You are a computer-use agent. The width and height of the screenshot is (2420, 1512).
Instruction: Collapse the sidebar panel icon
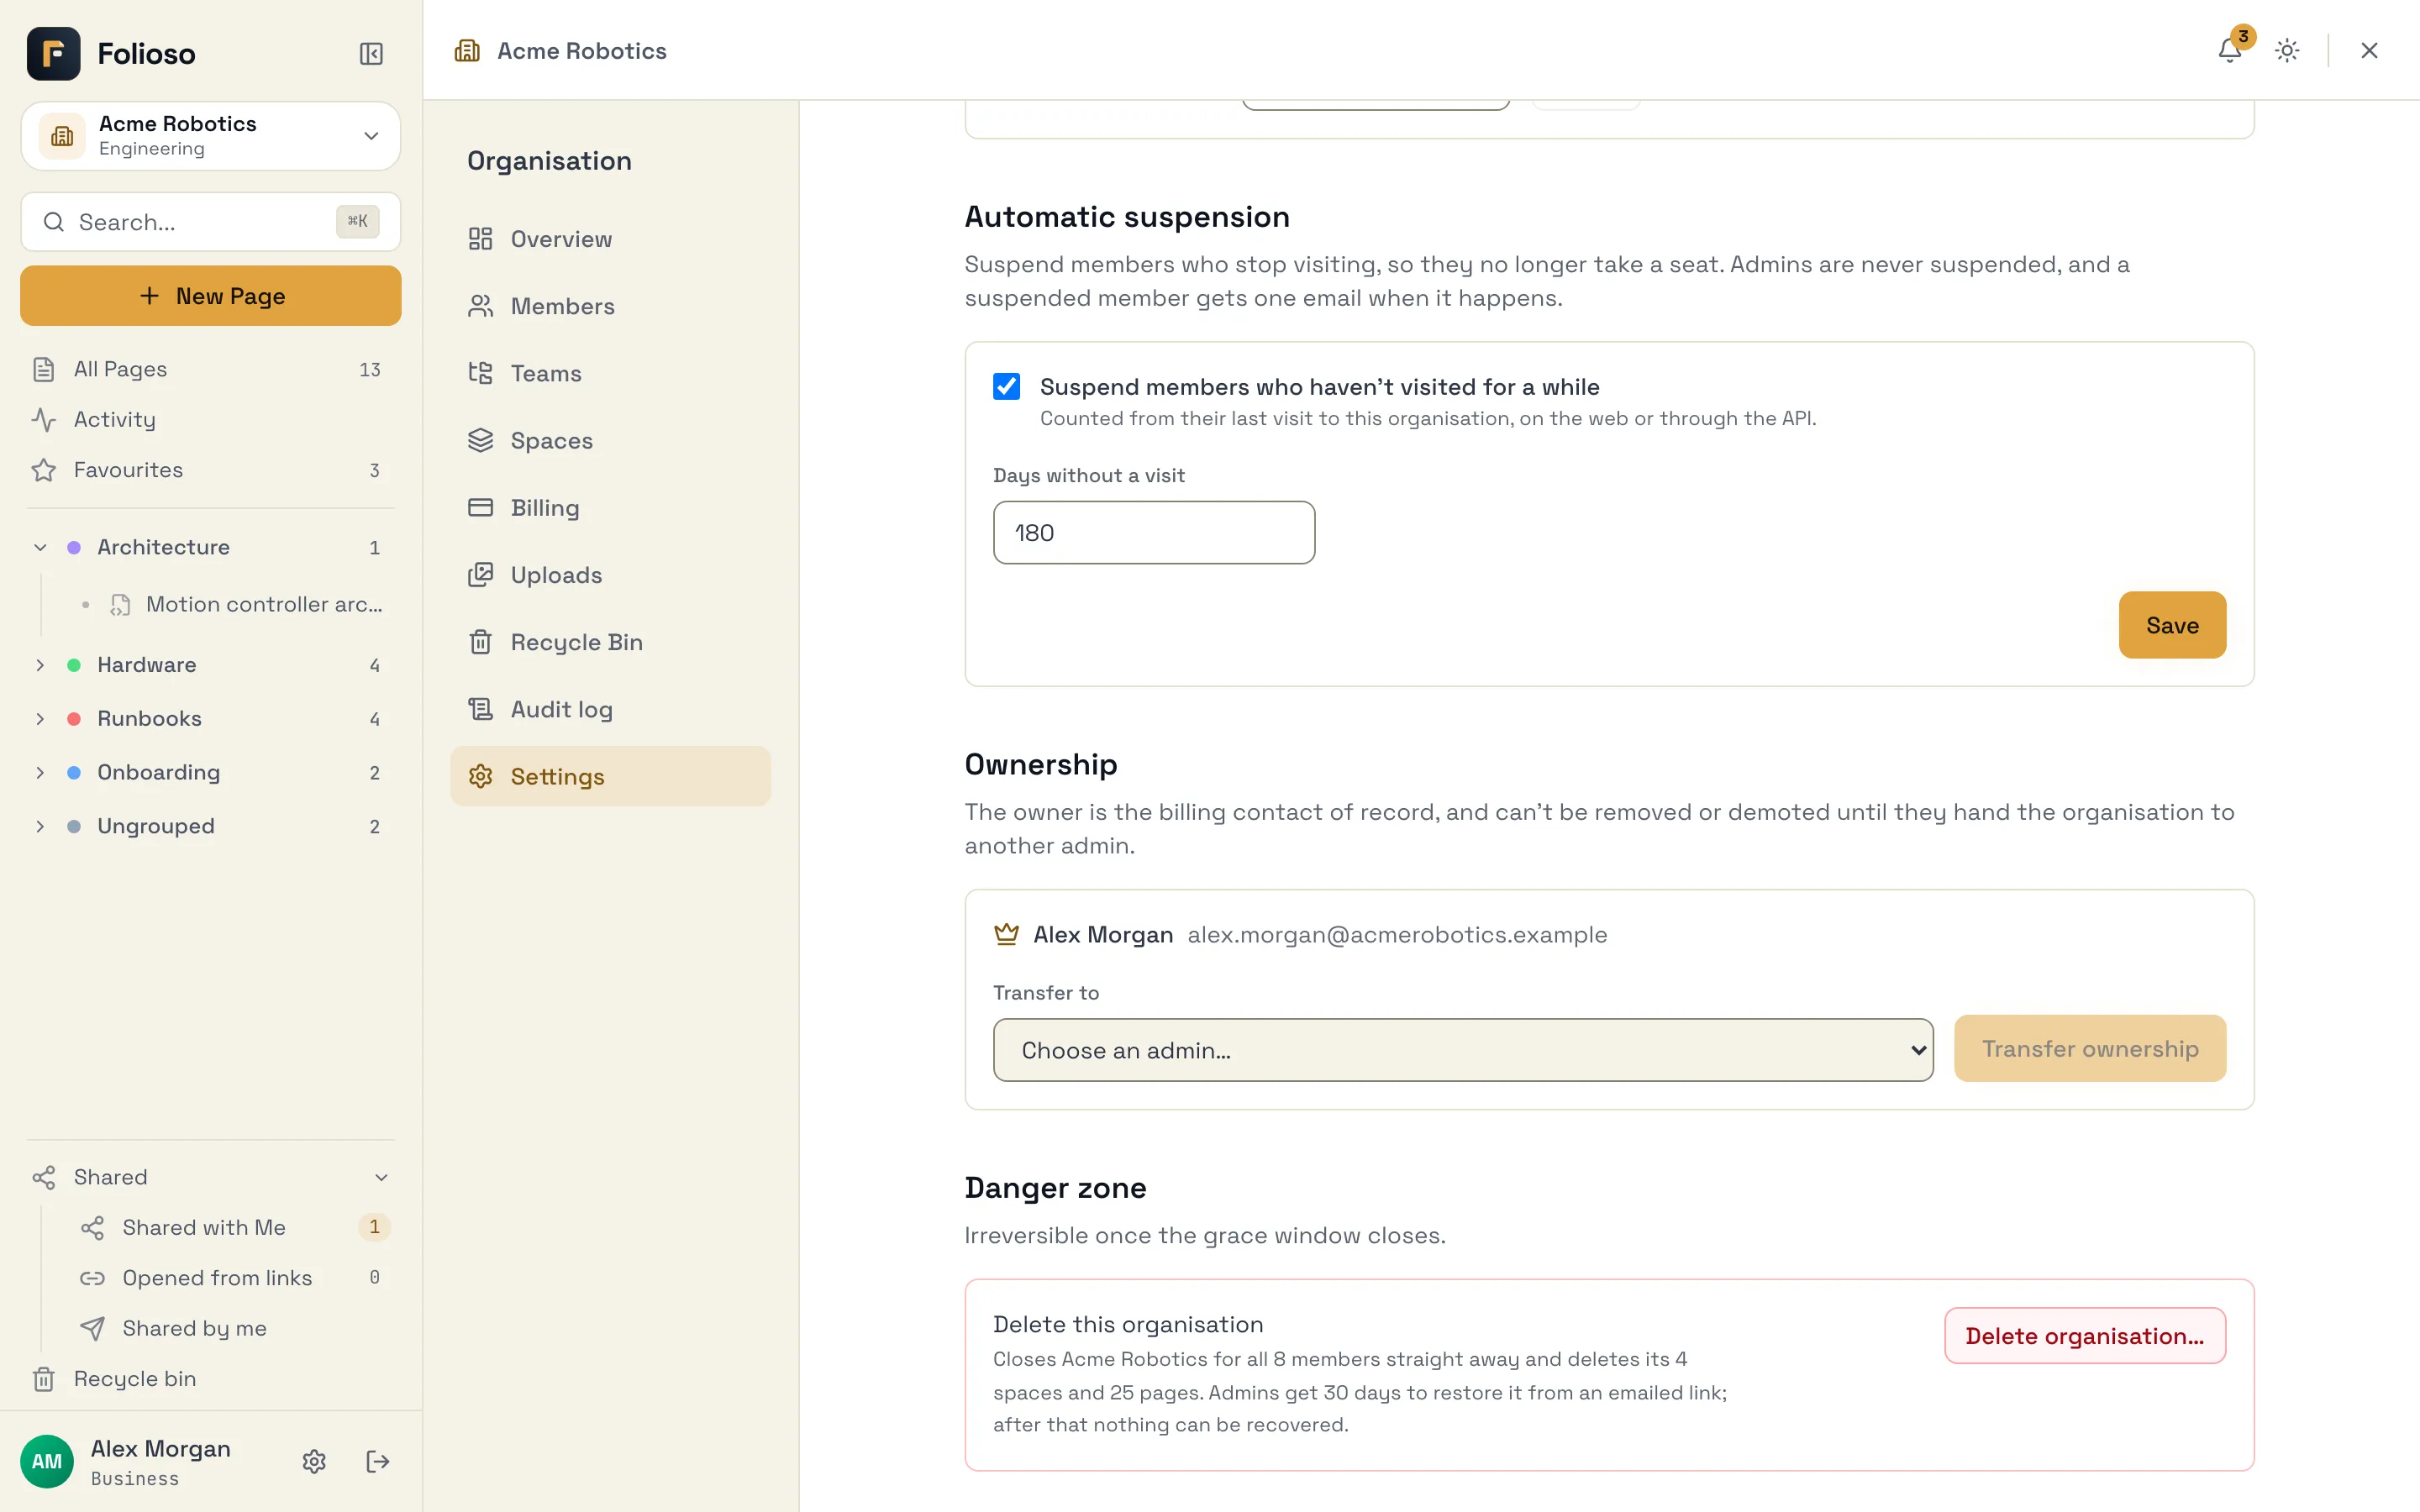pos(371,53)
